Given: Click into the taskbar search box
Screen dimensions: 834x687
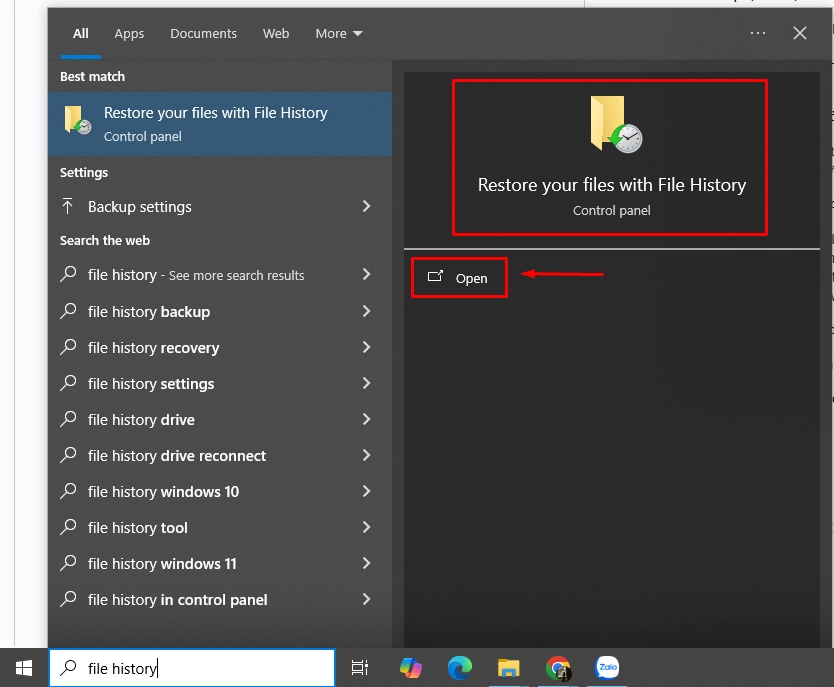Looking at the screenshot, I should pos(192,668).
